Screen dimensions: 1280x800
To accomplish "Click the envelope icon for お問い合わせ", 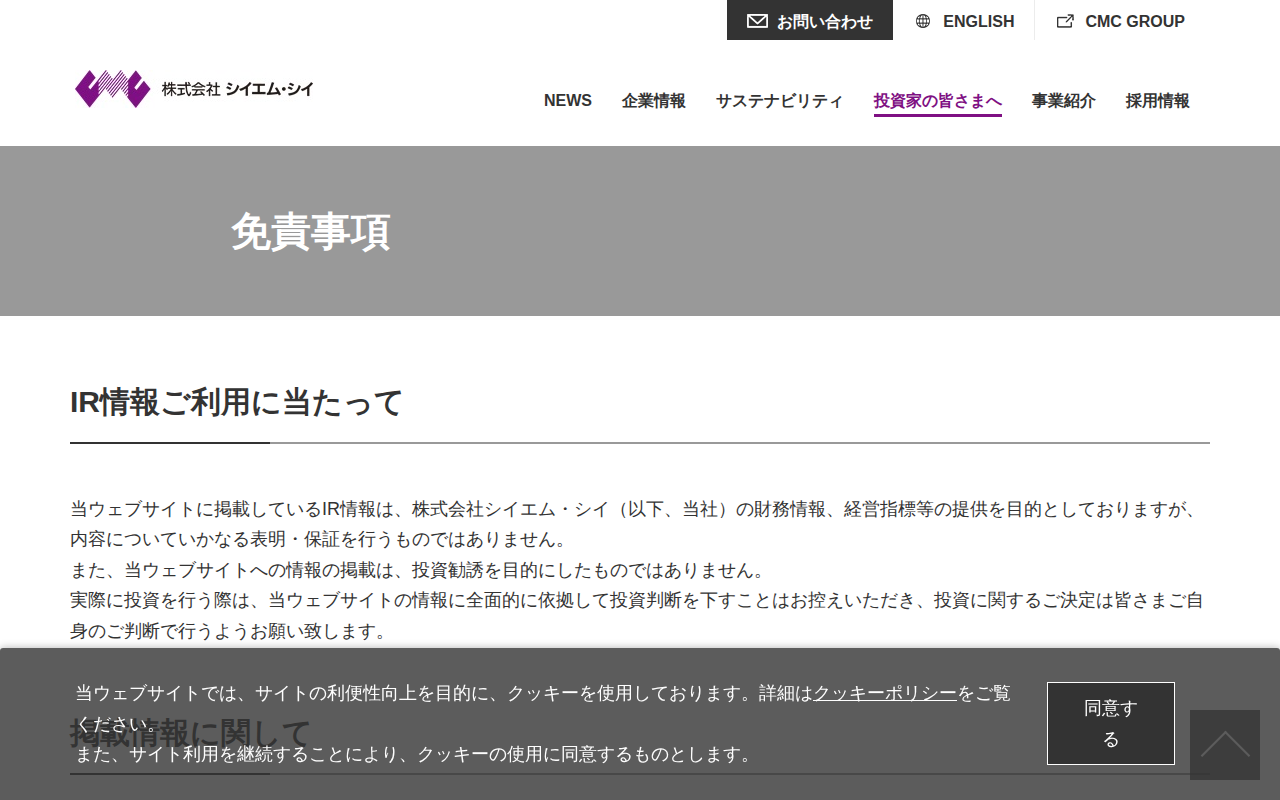I will [757, 21].
